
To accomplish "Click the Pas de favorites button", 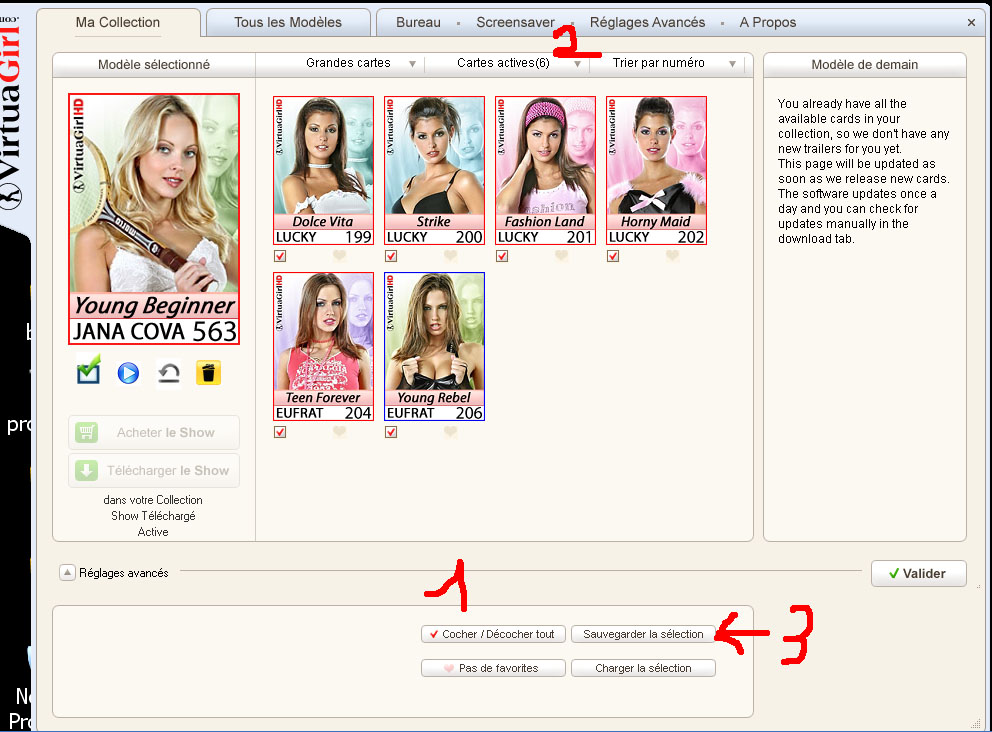I will point(493,668).
